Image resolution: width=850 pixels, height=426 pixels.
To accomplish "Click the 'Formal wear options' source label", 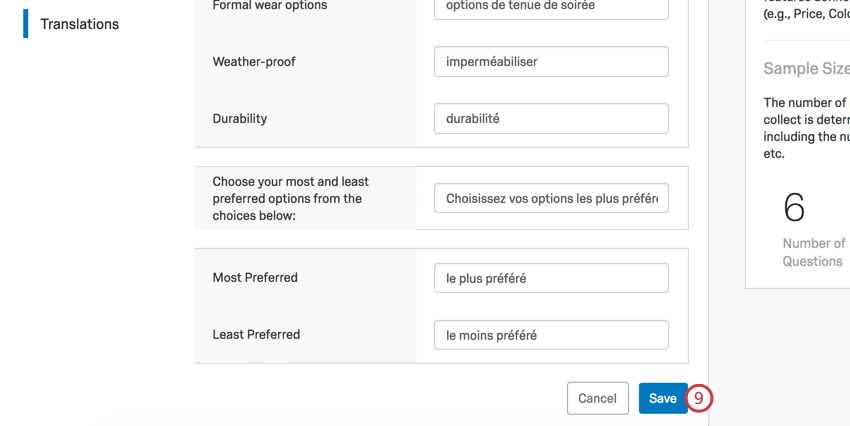I will [x=270, y=6].
